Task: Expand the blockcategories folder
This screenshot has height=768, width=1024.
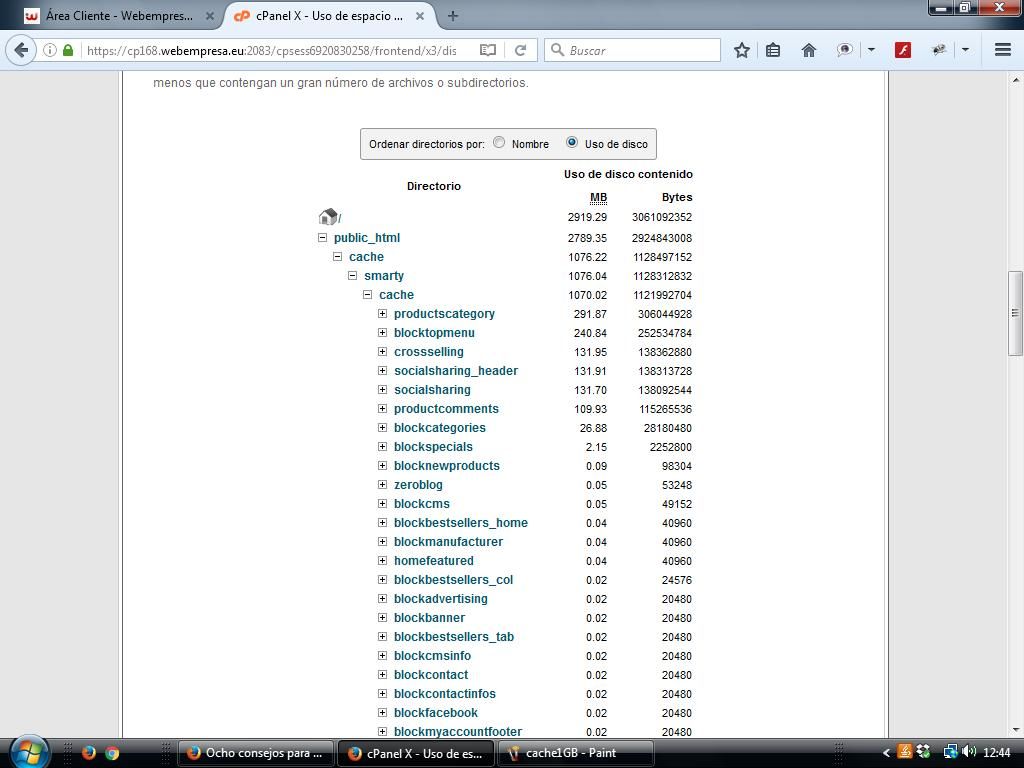Action: click(x=382, y=427)
